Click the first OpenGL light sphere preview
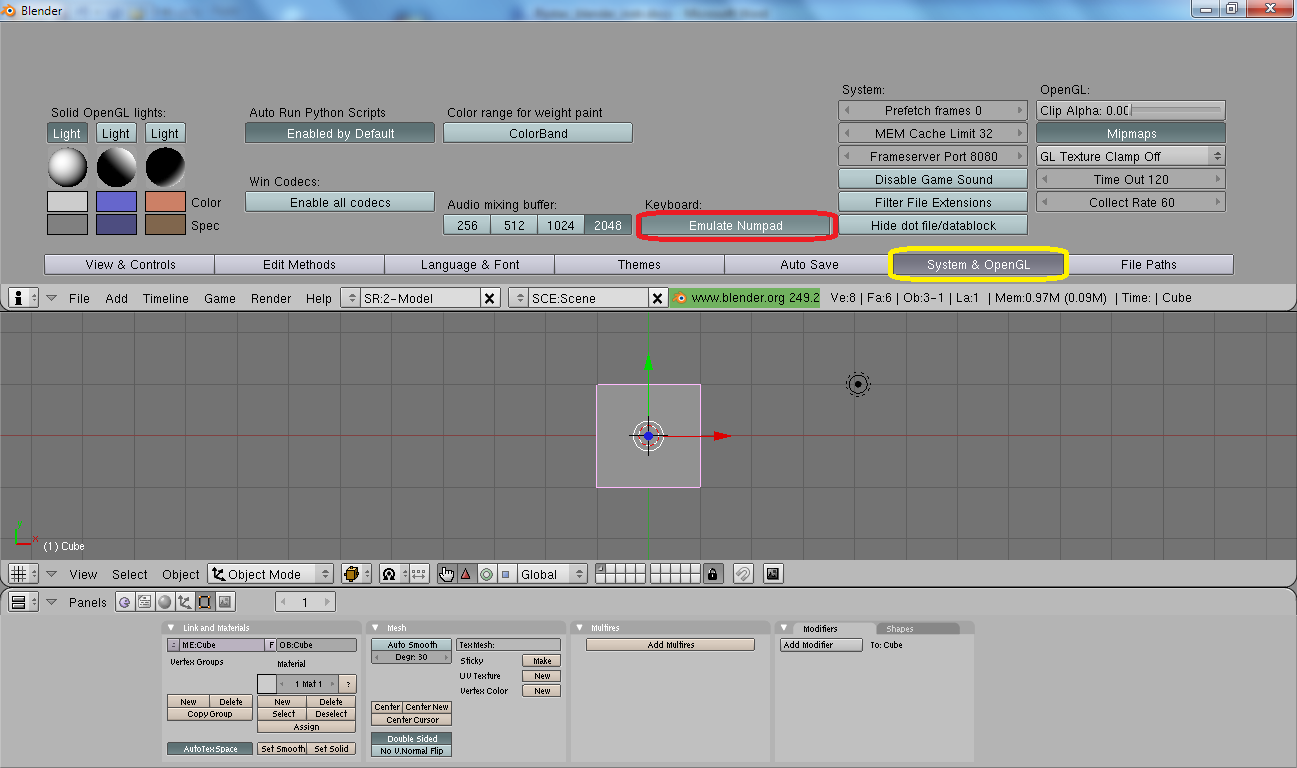 coord(67,167)
